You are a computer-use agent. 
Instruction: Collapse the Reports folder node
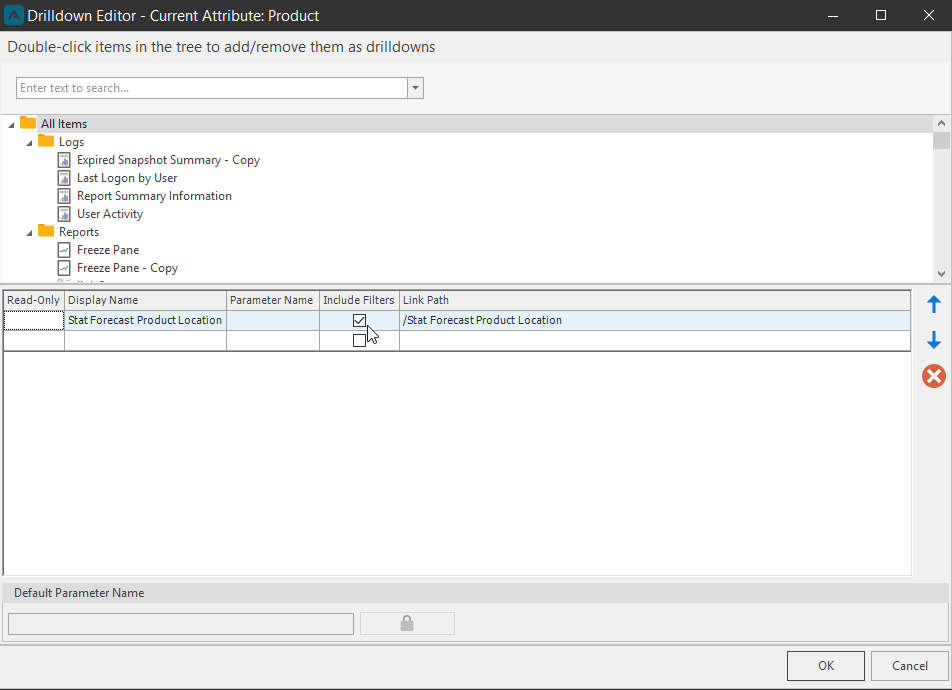pos(29,233)
